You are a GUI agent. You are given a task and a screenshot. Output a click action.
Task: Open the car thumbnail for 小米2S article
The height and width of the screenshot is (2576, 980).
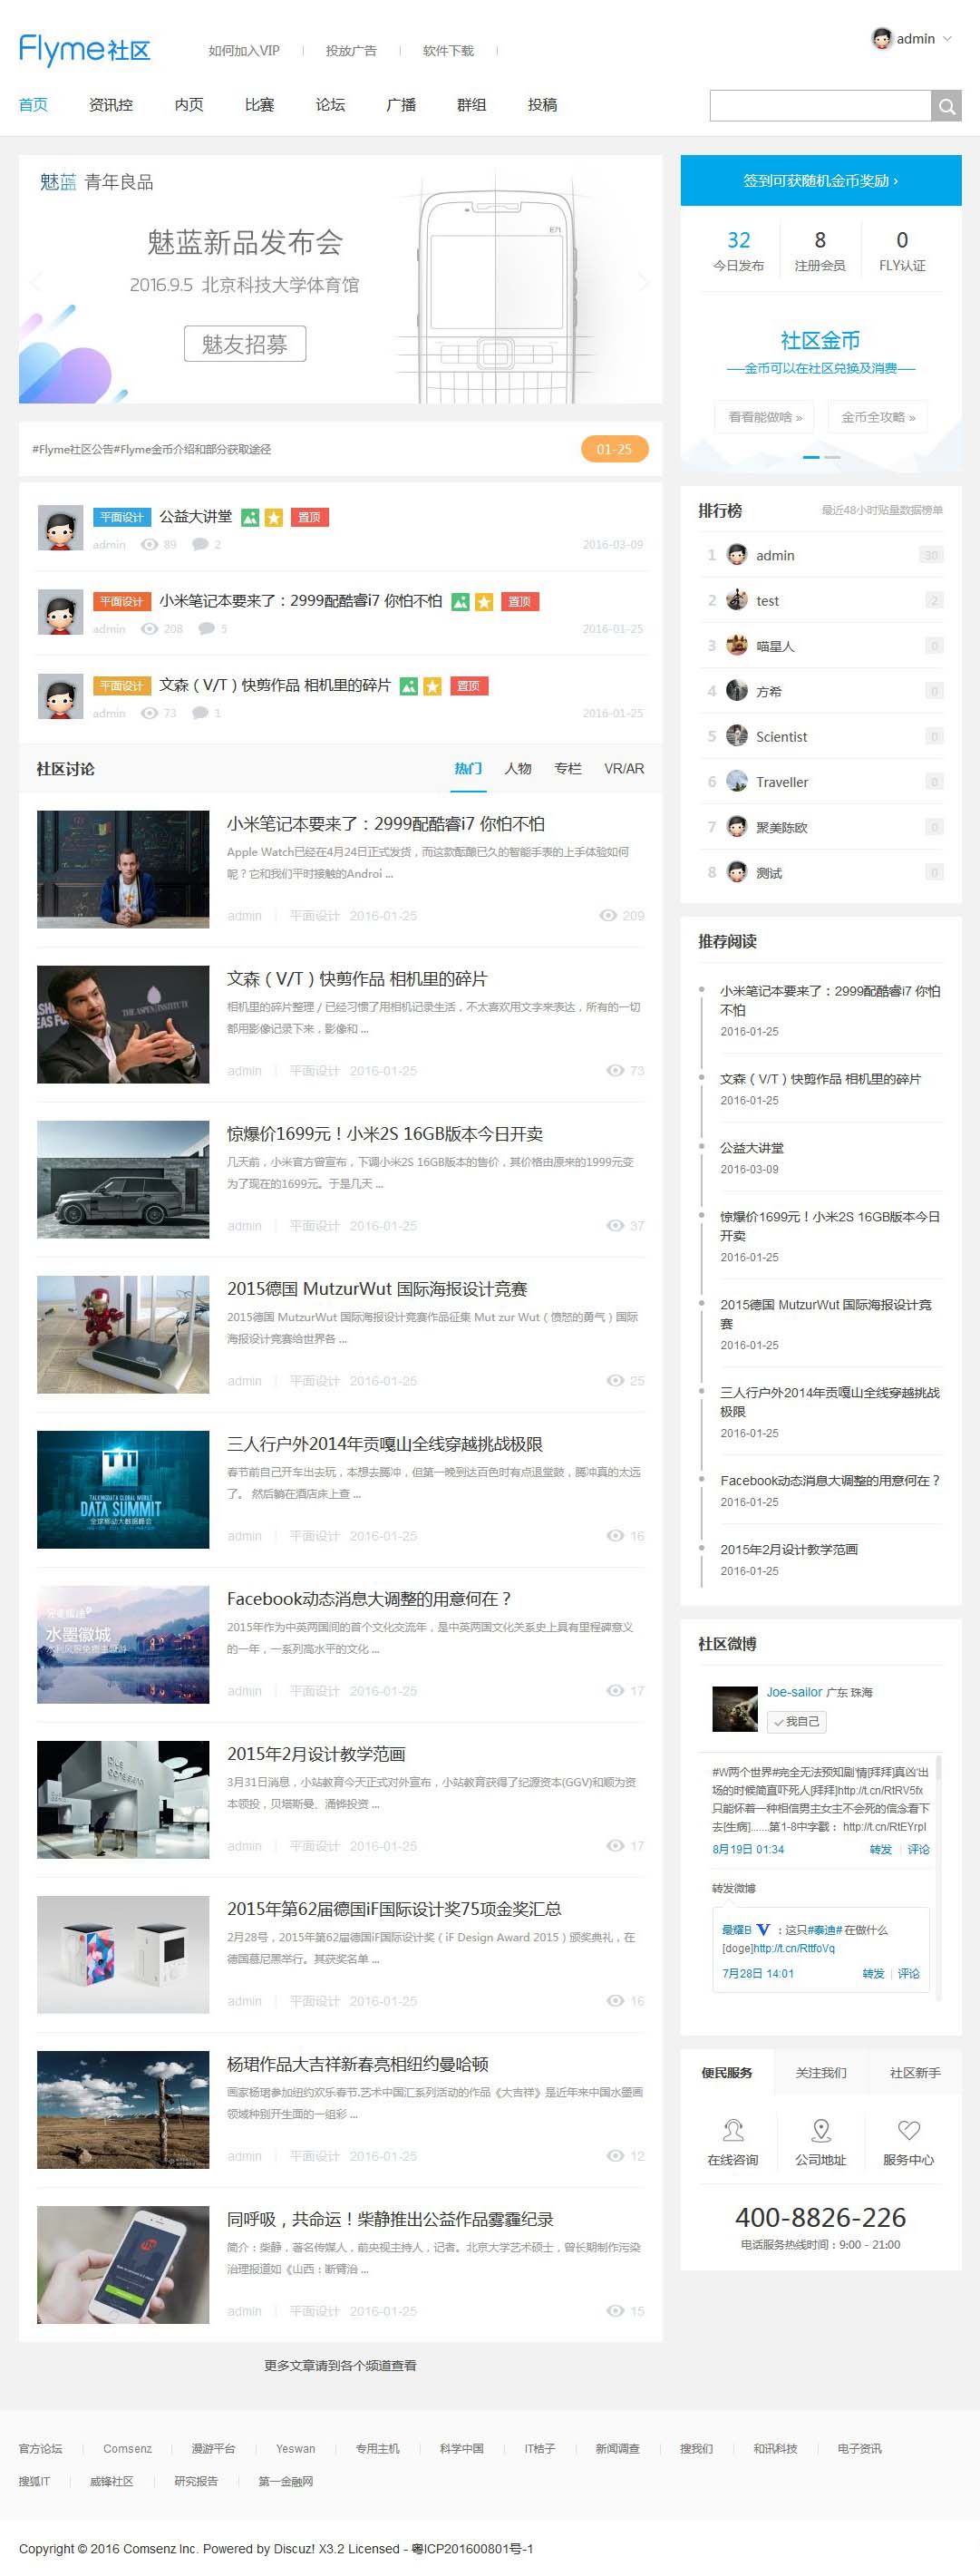point(123,1180)
